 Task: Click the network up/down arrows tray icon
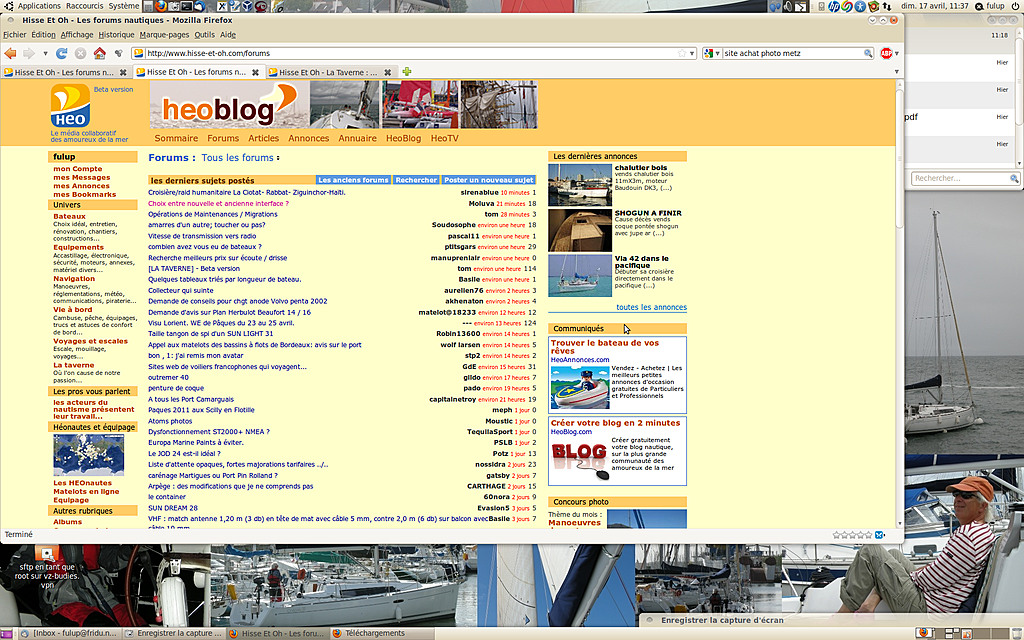pyautogui.click(x=887, y=6)
